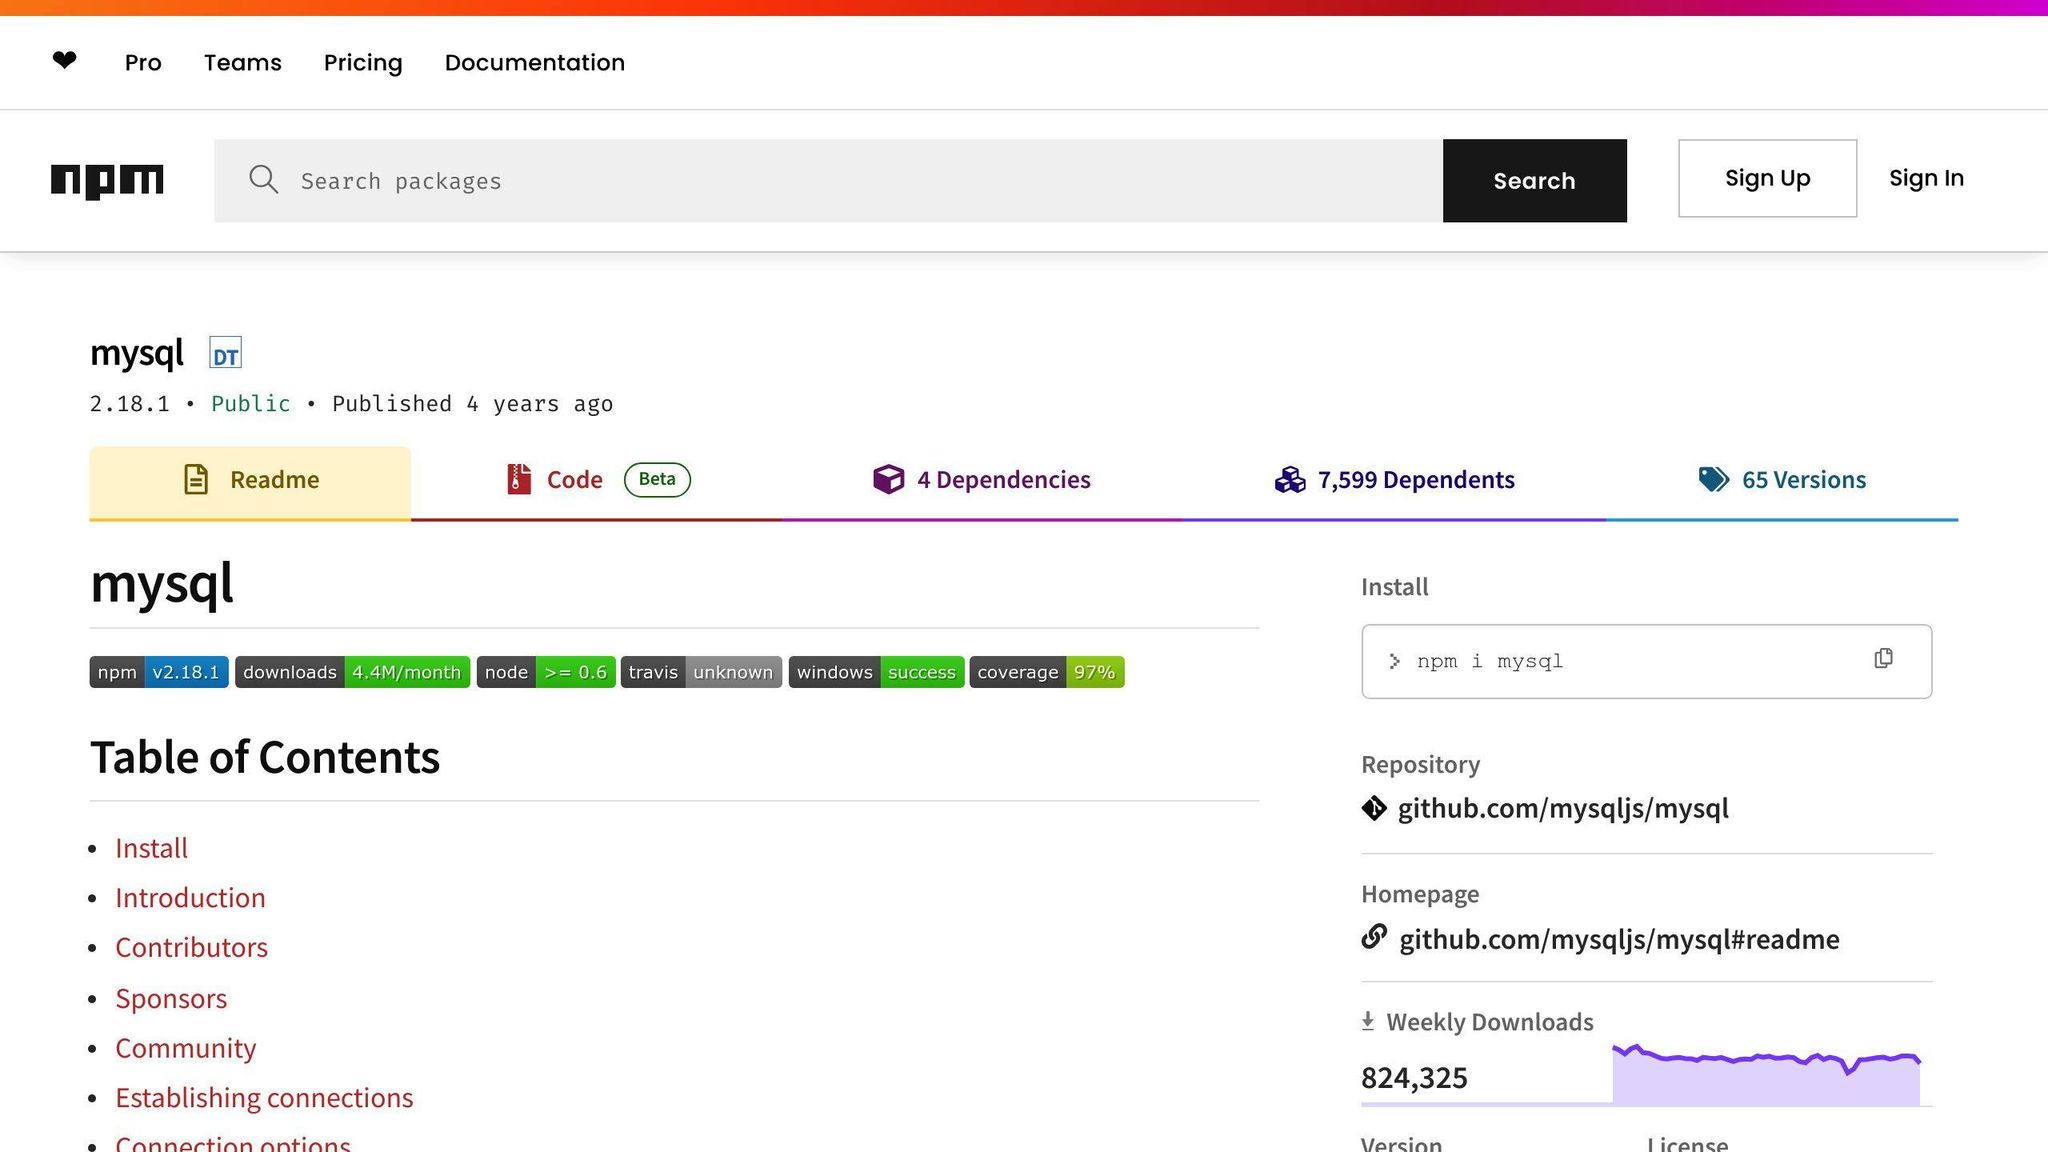Click the Readme document icon

196,479
